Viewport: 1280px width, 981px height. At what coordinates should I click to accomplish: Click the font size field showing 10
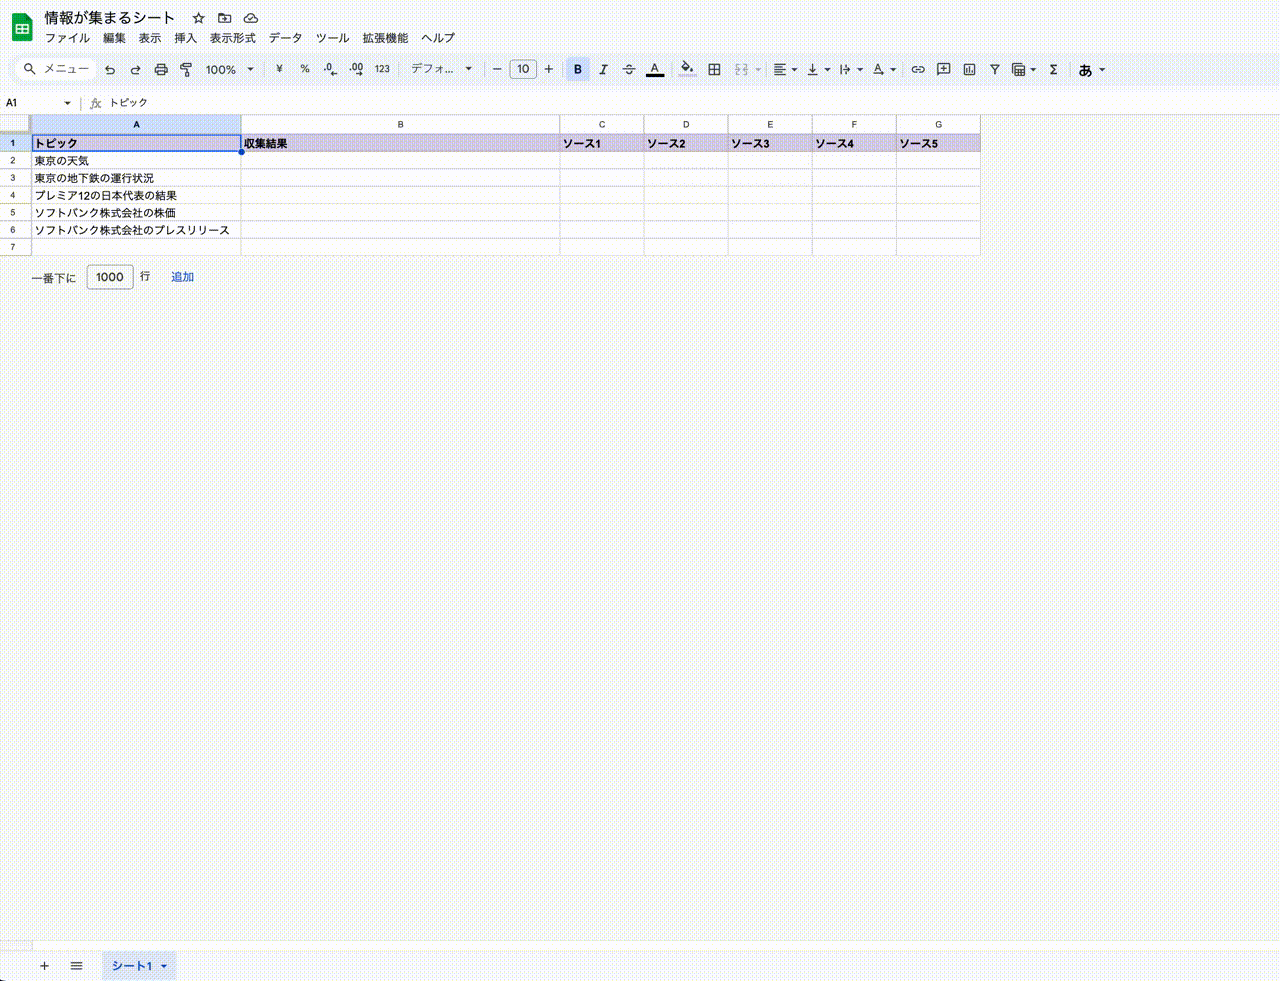coord(523,70)
